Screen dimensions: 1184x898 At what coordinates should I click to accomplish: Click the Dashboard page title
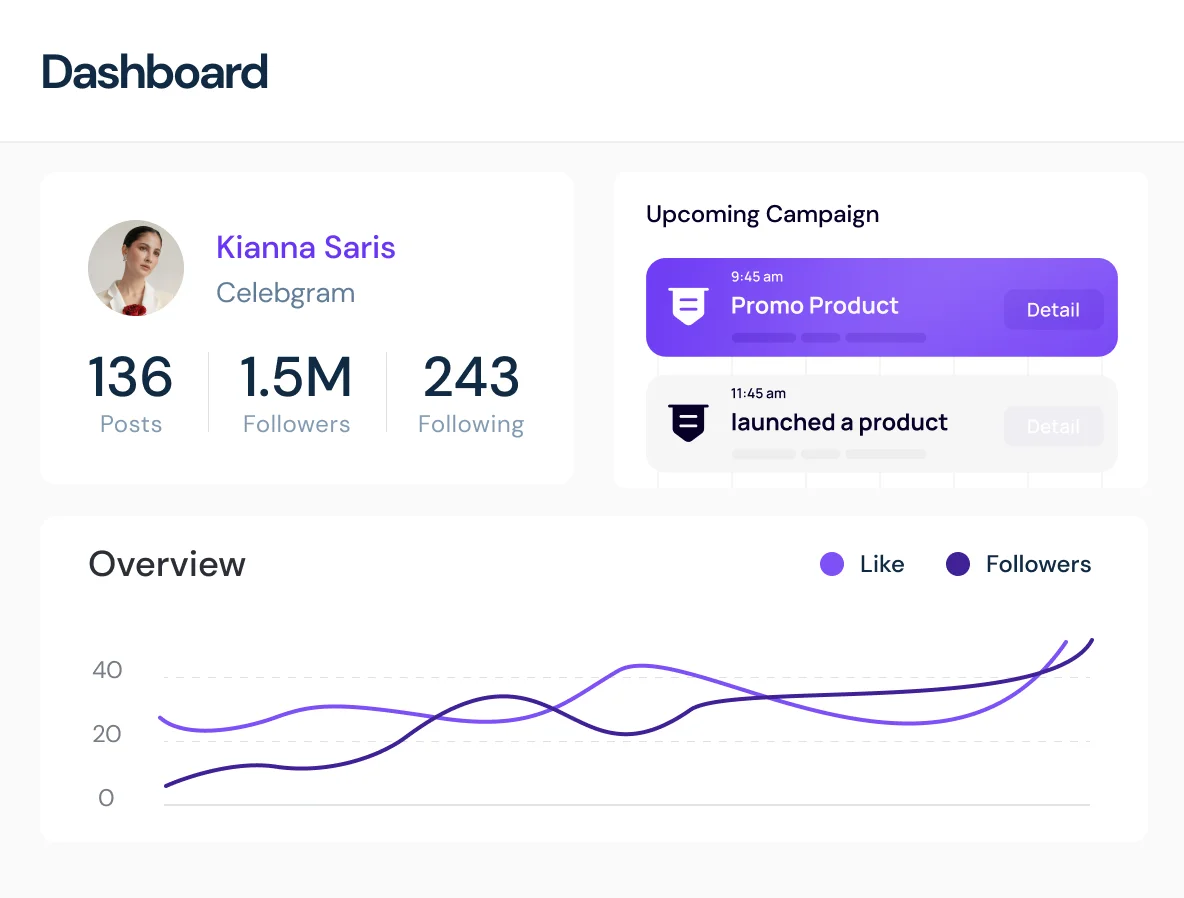[155, 72]
